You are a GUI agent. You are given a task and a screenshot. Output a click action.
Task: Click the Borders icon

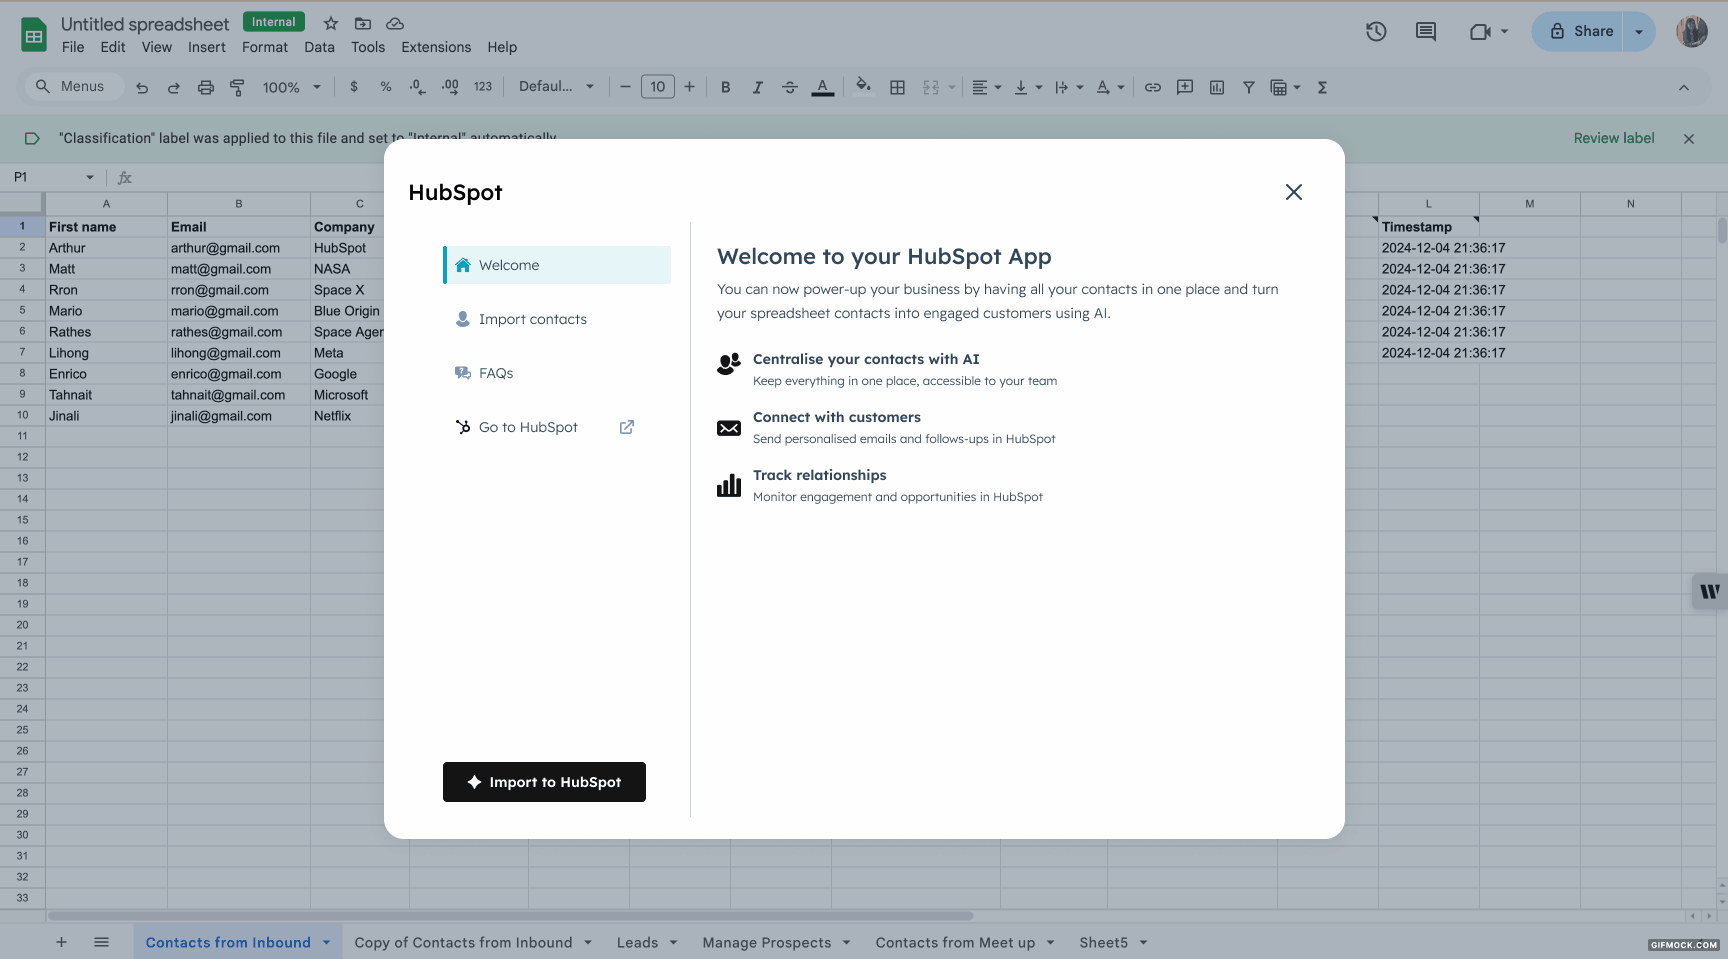pyautogui.click(x=898, y=87)
